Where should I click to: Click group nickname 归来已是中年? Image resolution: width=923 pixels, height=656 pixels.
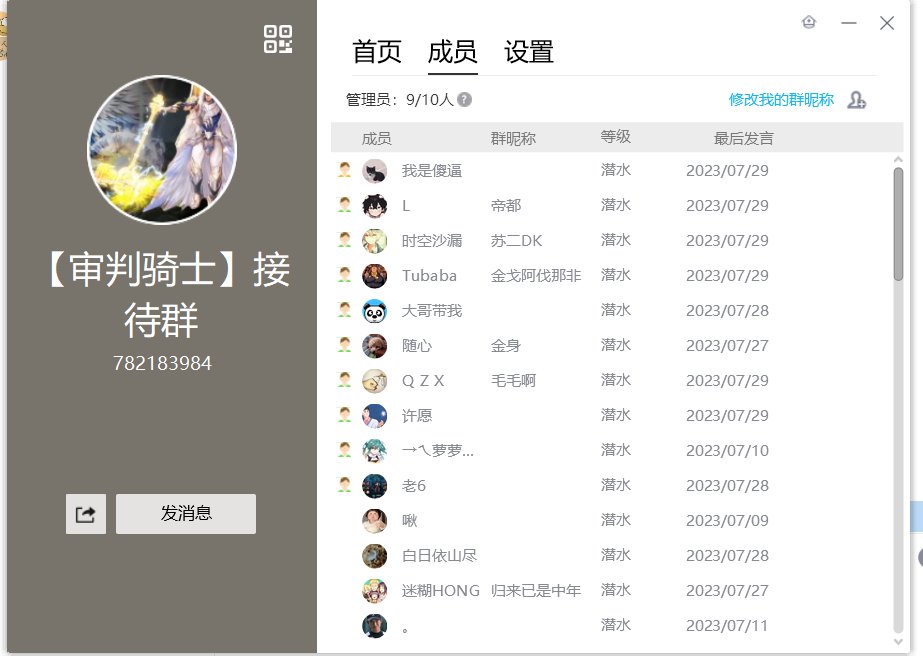pos(536,591)
